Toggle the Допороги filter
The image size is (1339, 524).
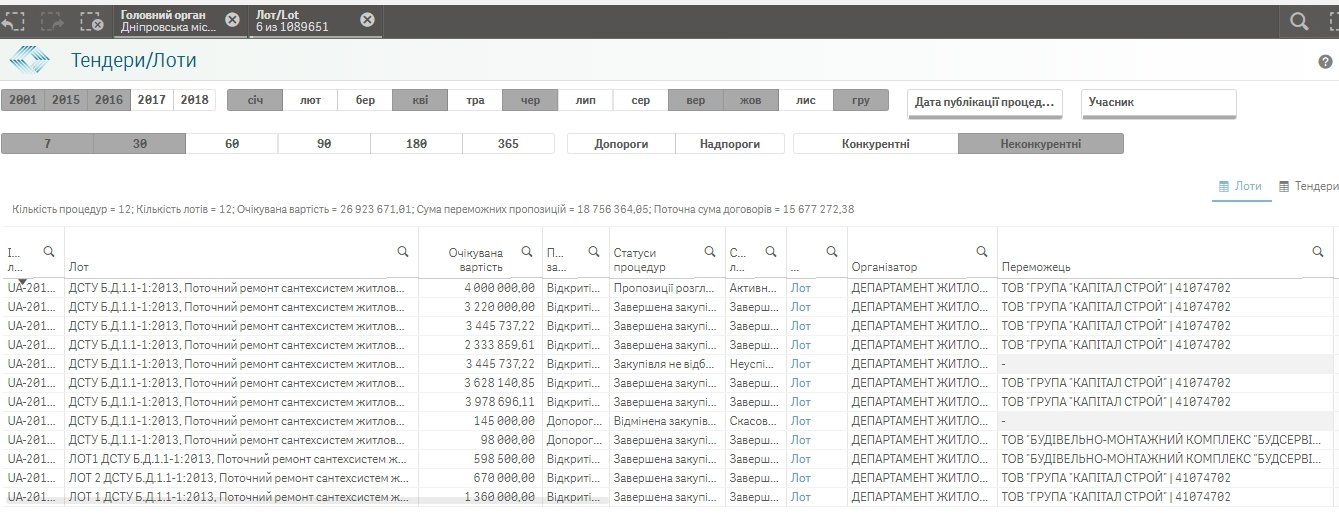pos(620,144)
